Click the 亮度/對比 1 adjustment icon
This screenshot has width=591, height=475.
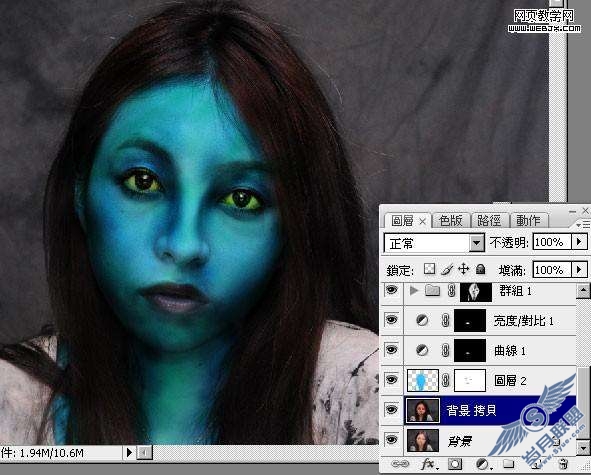tap(422, 320)
